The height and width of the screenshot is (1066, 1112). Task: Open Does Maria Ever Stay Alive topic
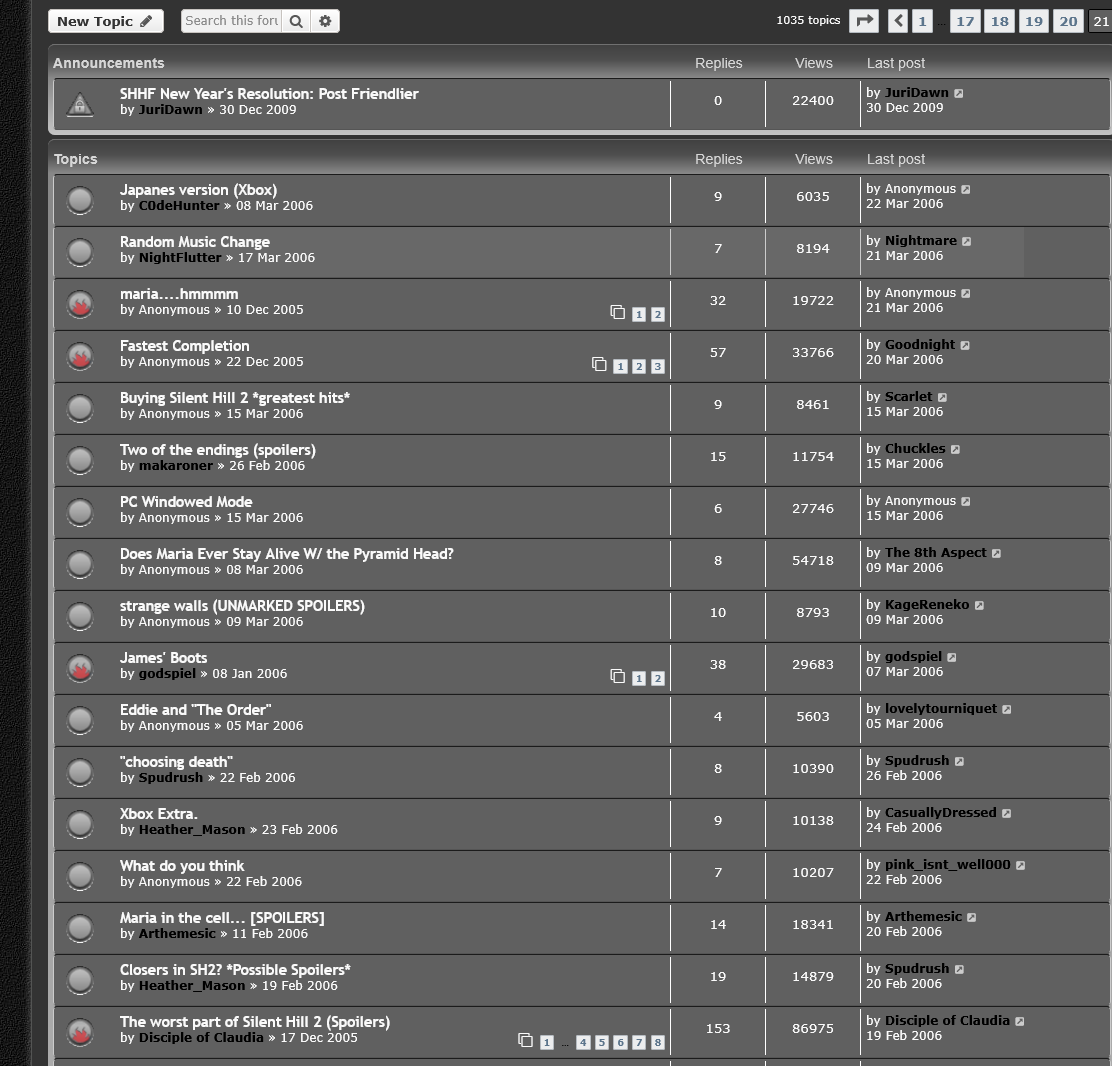(x=287, y=554)
